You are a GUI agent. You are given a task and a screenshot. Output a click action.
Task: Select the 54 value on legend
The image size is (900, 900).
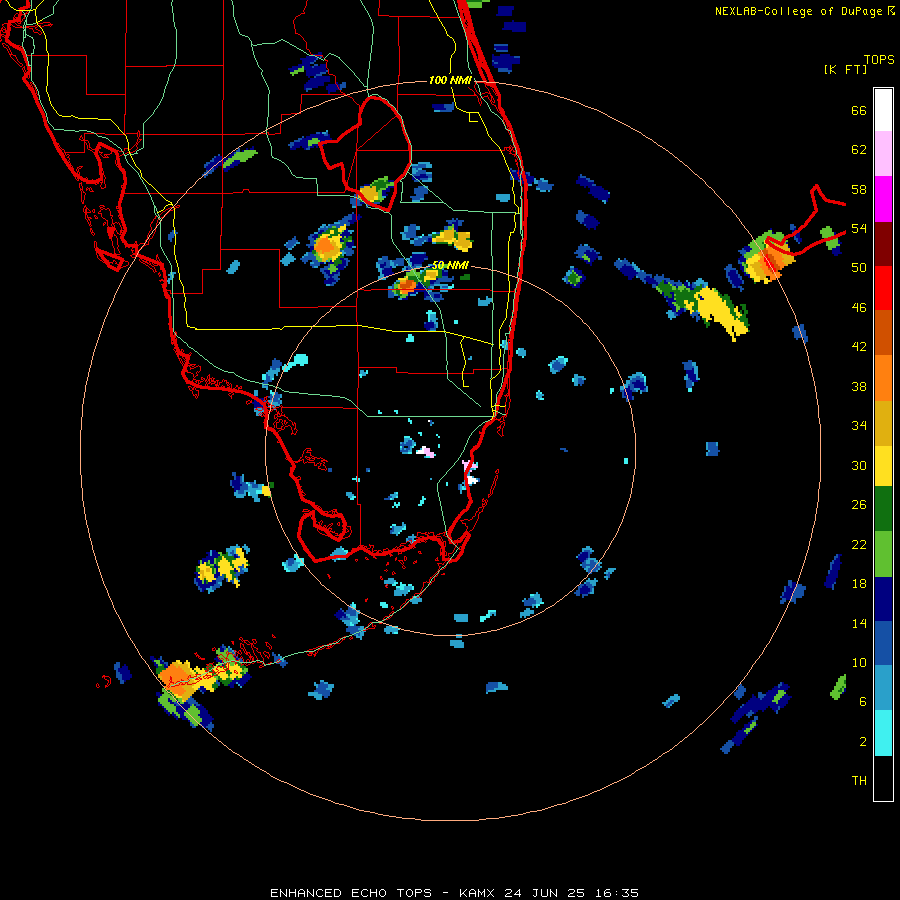(x=859, y=228)
